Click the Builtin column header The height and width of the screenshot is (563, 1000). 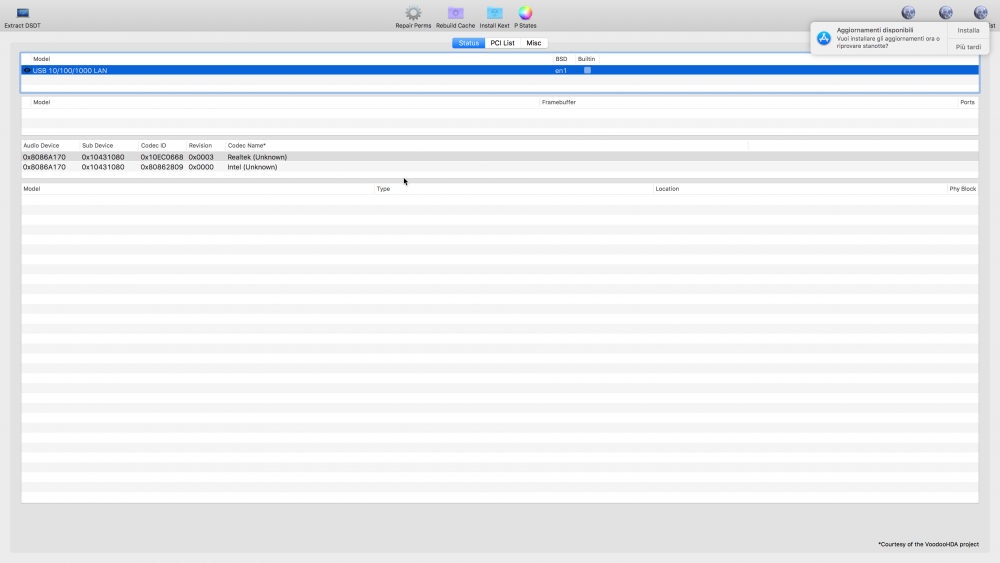pos(586,59)
